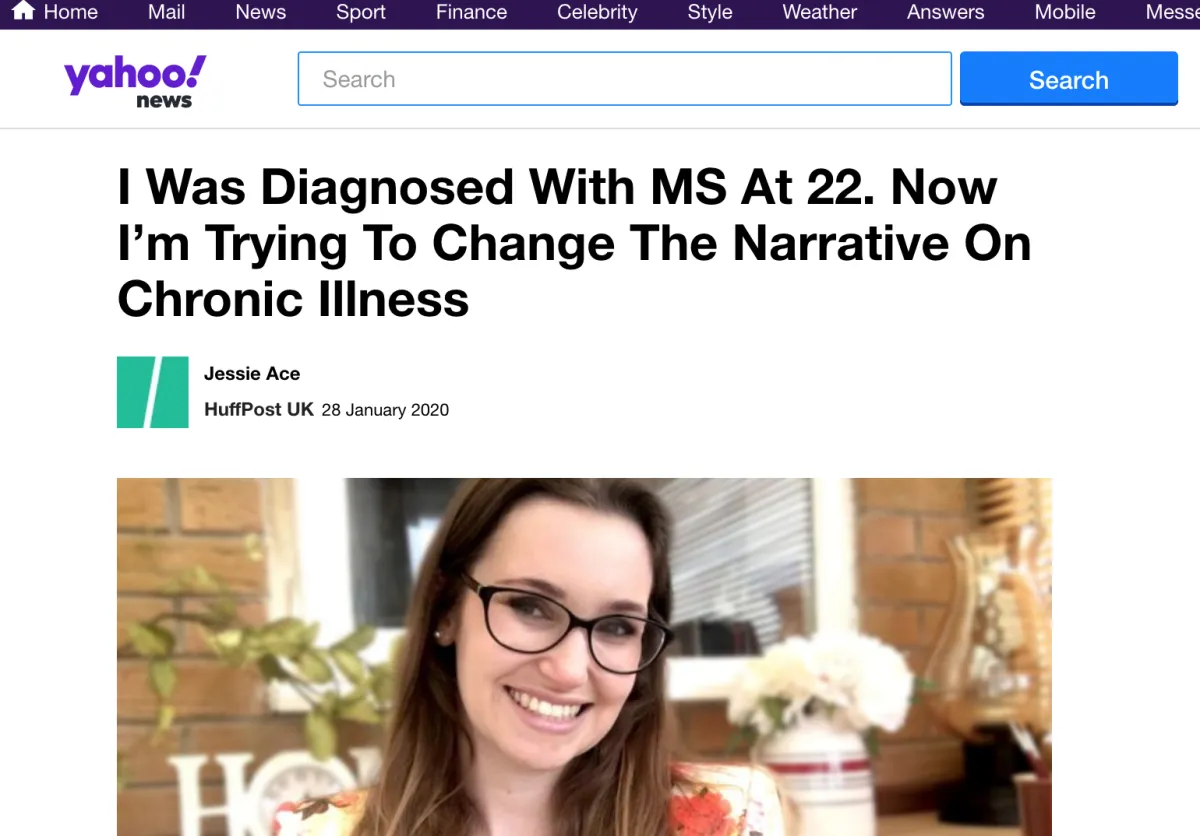
Task: Click the blue Search button
Action: 1069,79
